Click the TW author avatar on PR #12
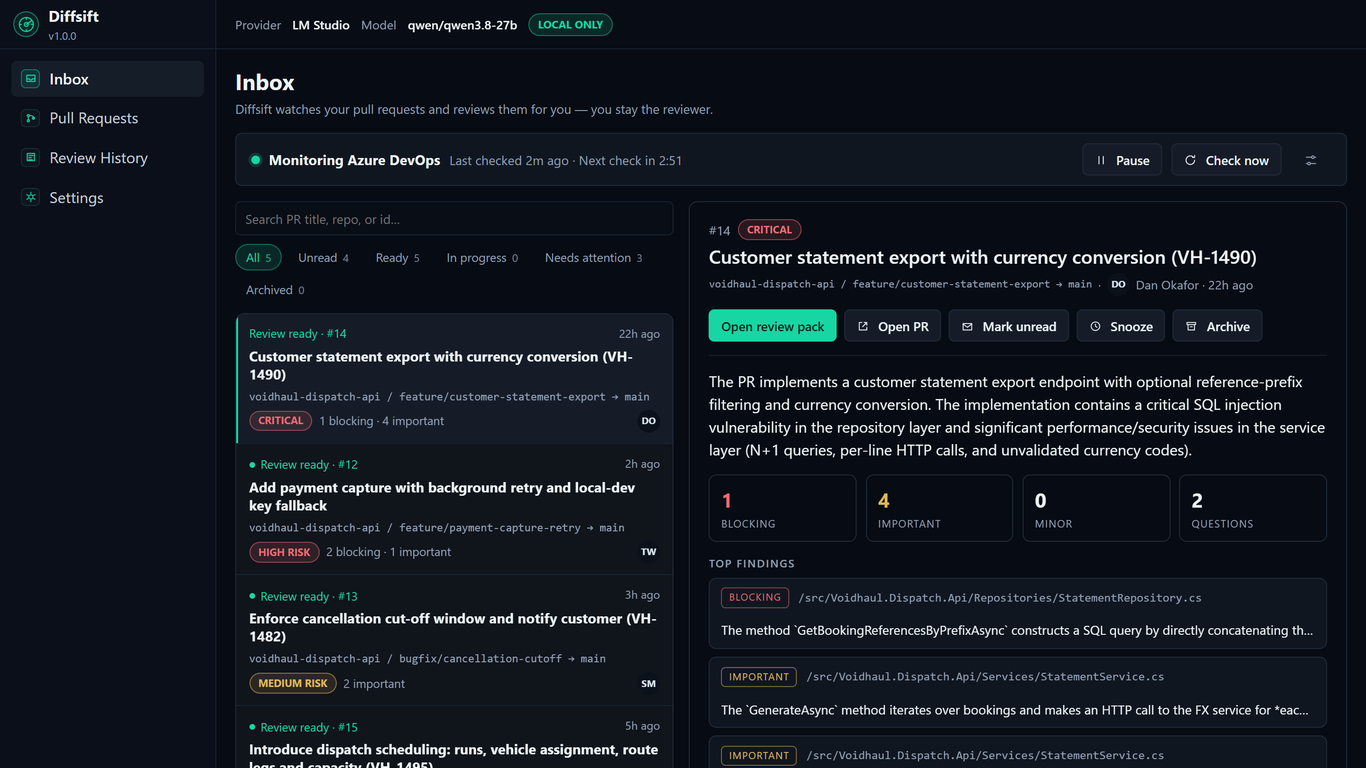Viewport: 1366px width, 768px height. (649, 552)
